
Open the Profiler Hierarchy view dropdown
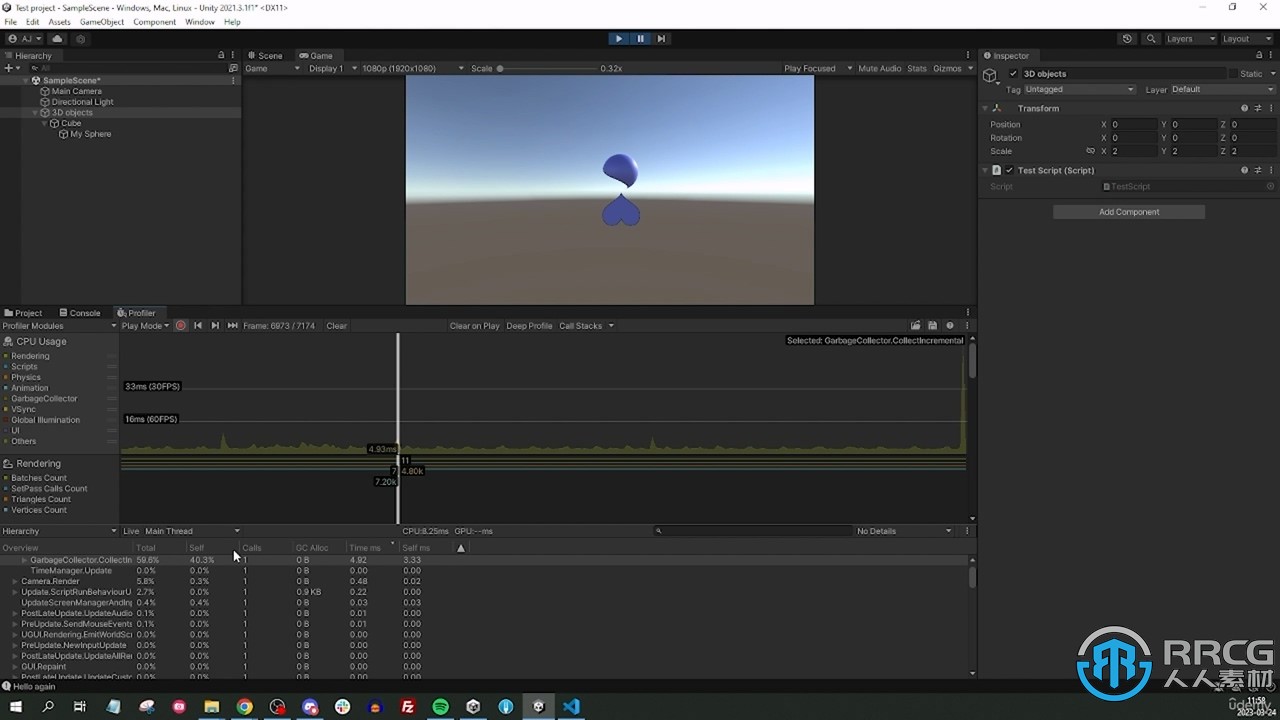59,531
